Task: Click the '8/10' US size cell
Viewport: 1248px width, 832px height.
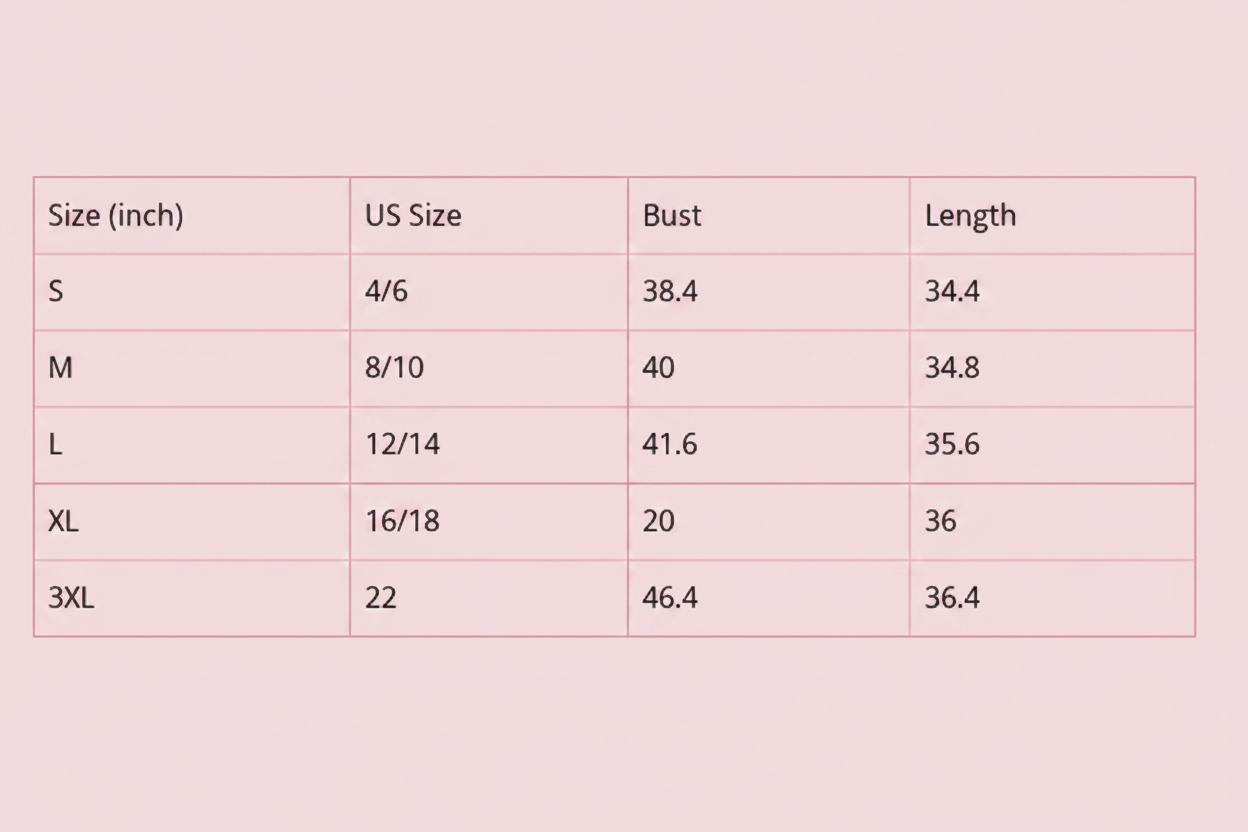Action: [x=489, y=369]
